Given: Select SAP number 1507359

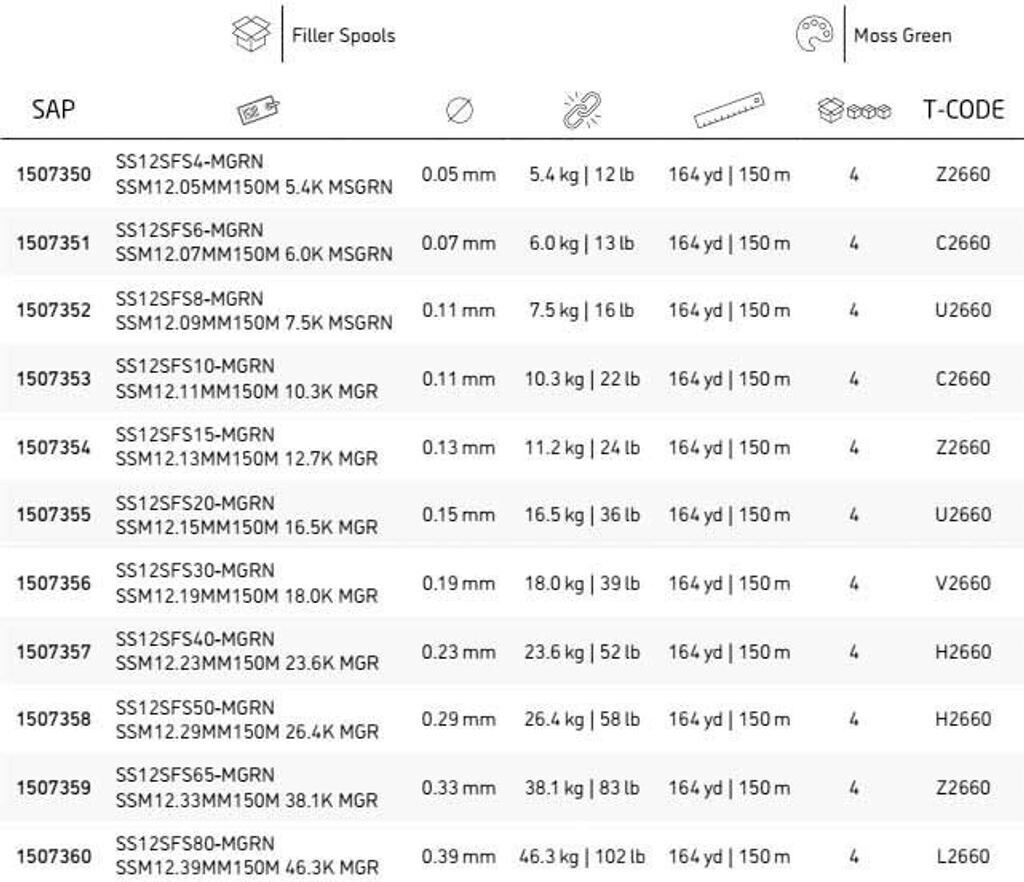Looking at the screenshot, I should point(53,788).
